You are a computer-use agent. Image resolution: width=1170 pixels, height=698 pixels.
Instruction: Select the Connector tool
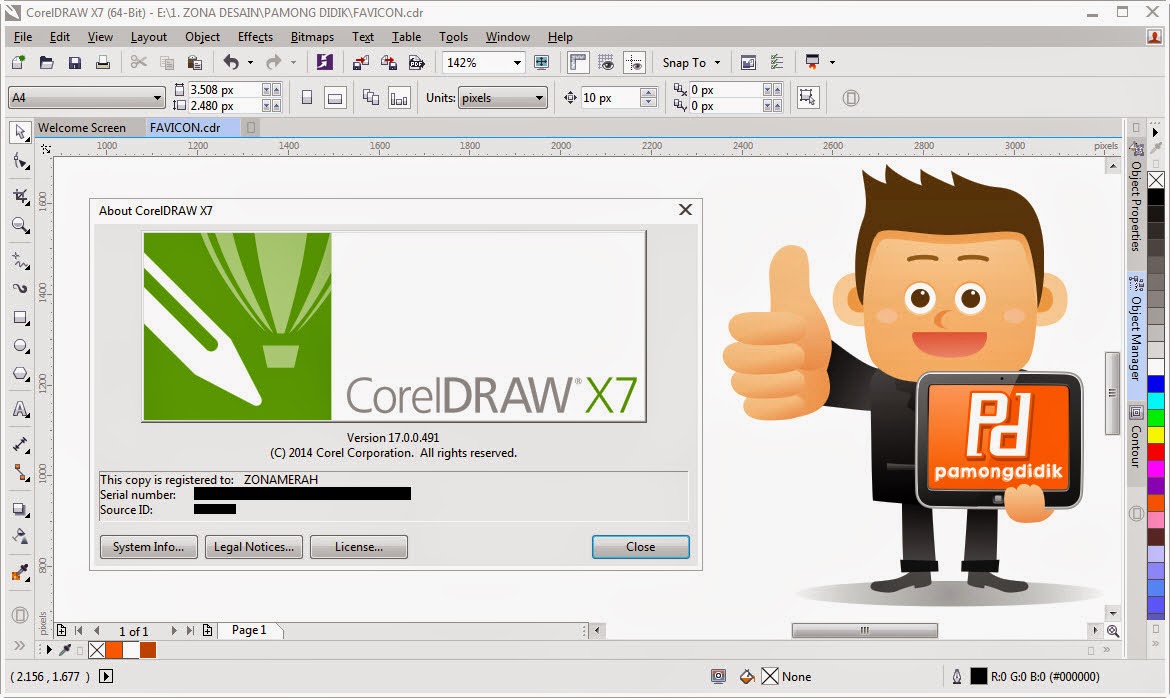pos(20,473)
